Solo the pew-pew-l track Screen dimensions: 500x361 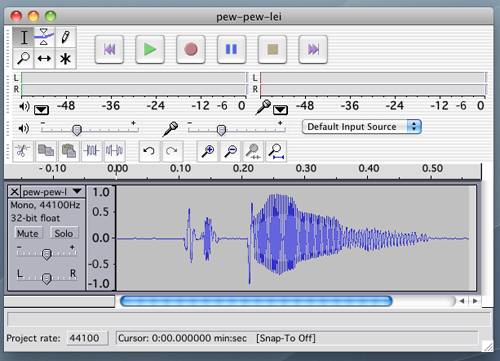64,233
